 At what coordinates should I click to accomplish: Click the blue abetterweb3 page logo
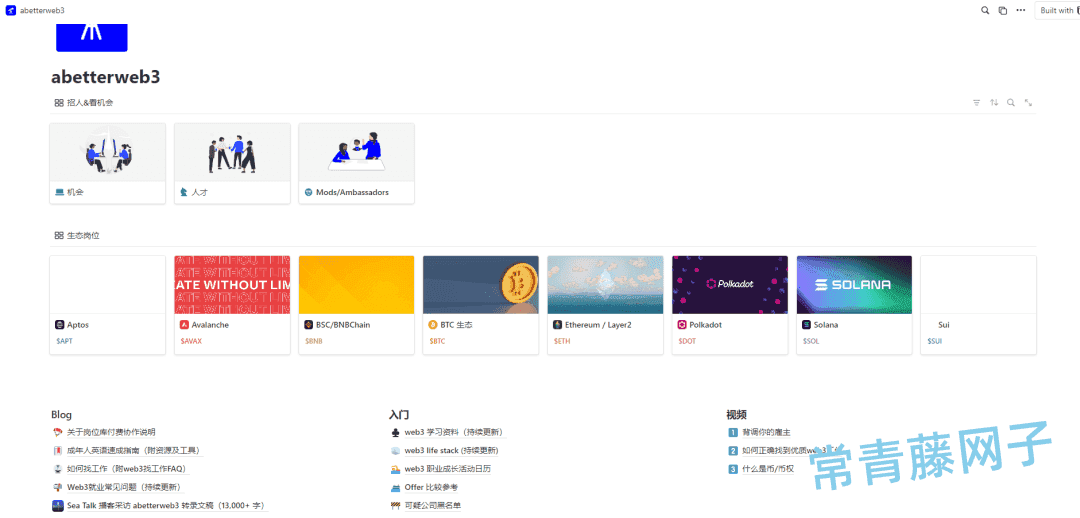click(x=92, y=37)
